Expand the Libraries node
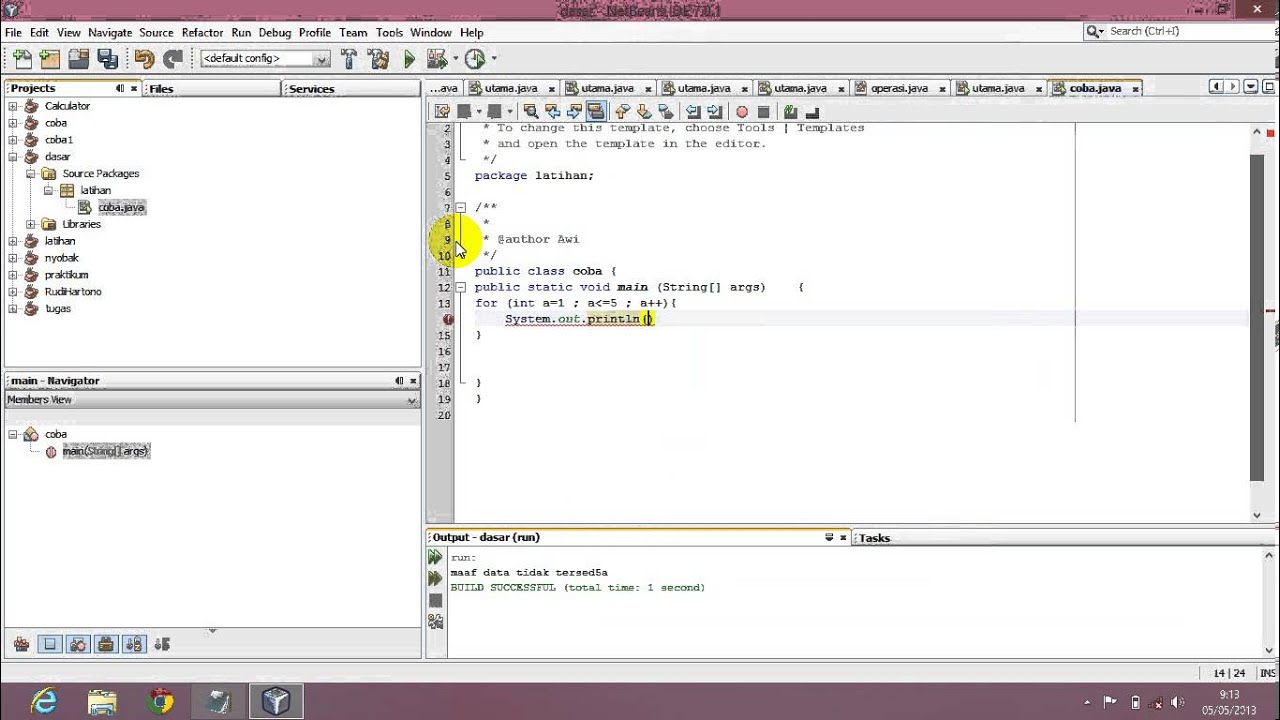Screen dimensions: 1280x720 30,224
